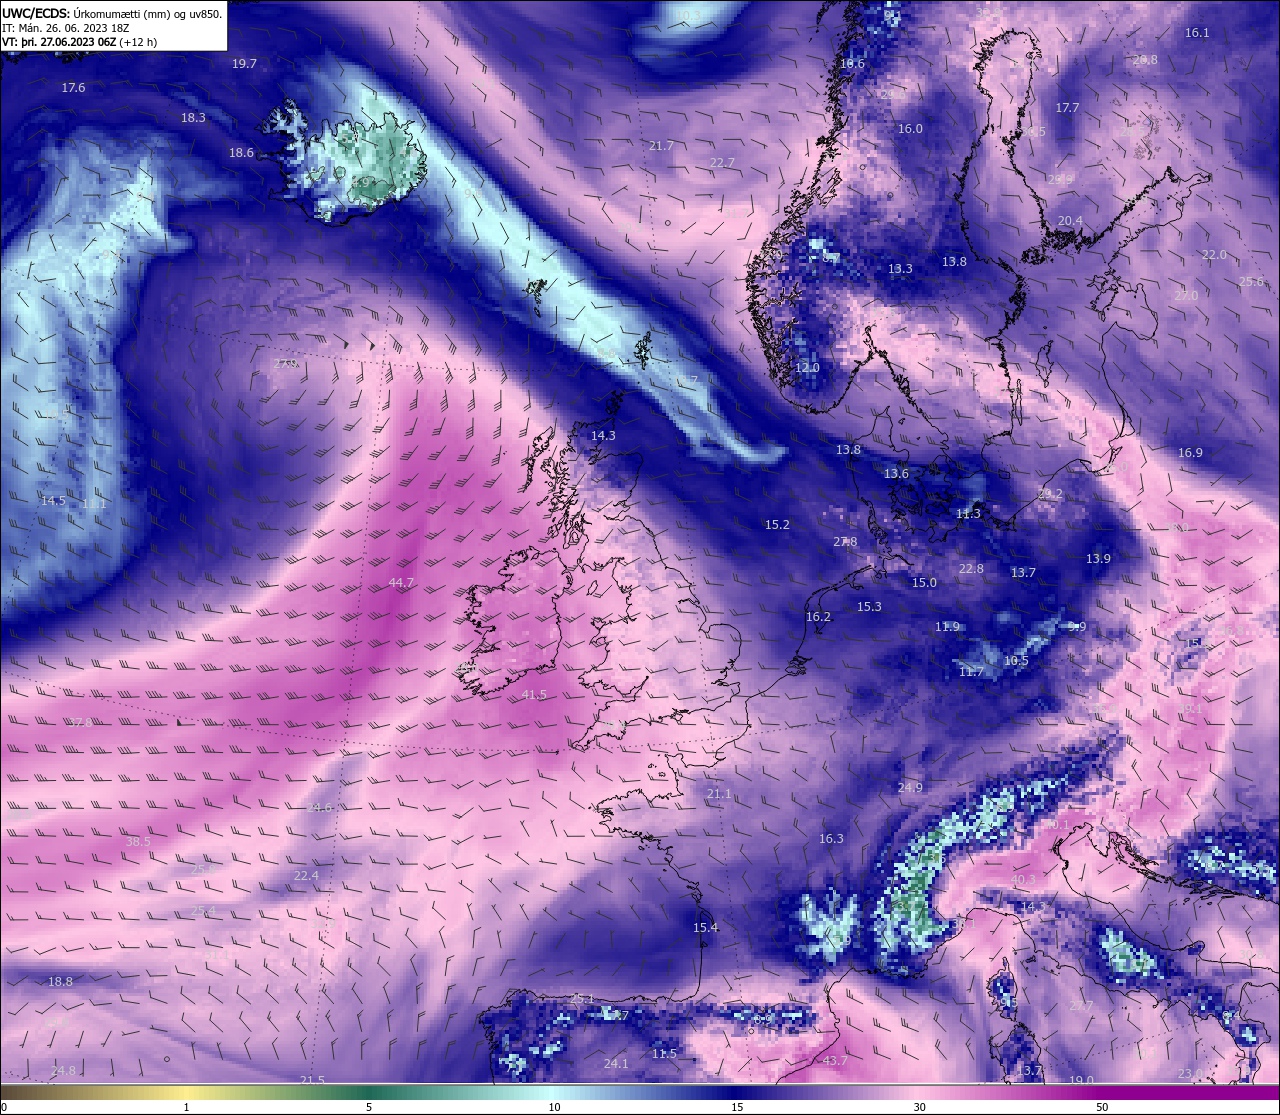Click the 24.1 value over Spain
Screen dimensions: 1280x1115
[x=616, y=1064]
